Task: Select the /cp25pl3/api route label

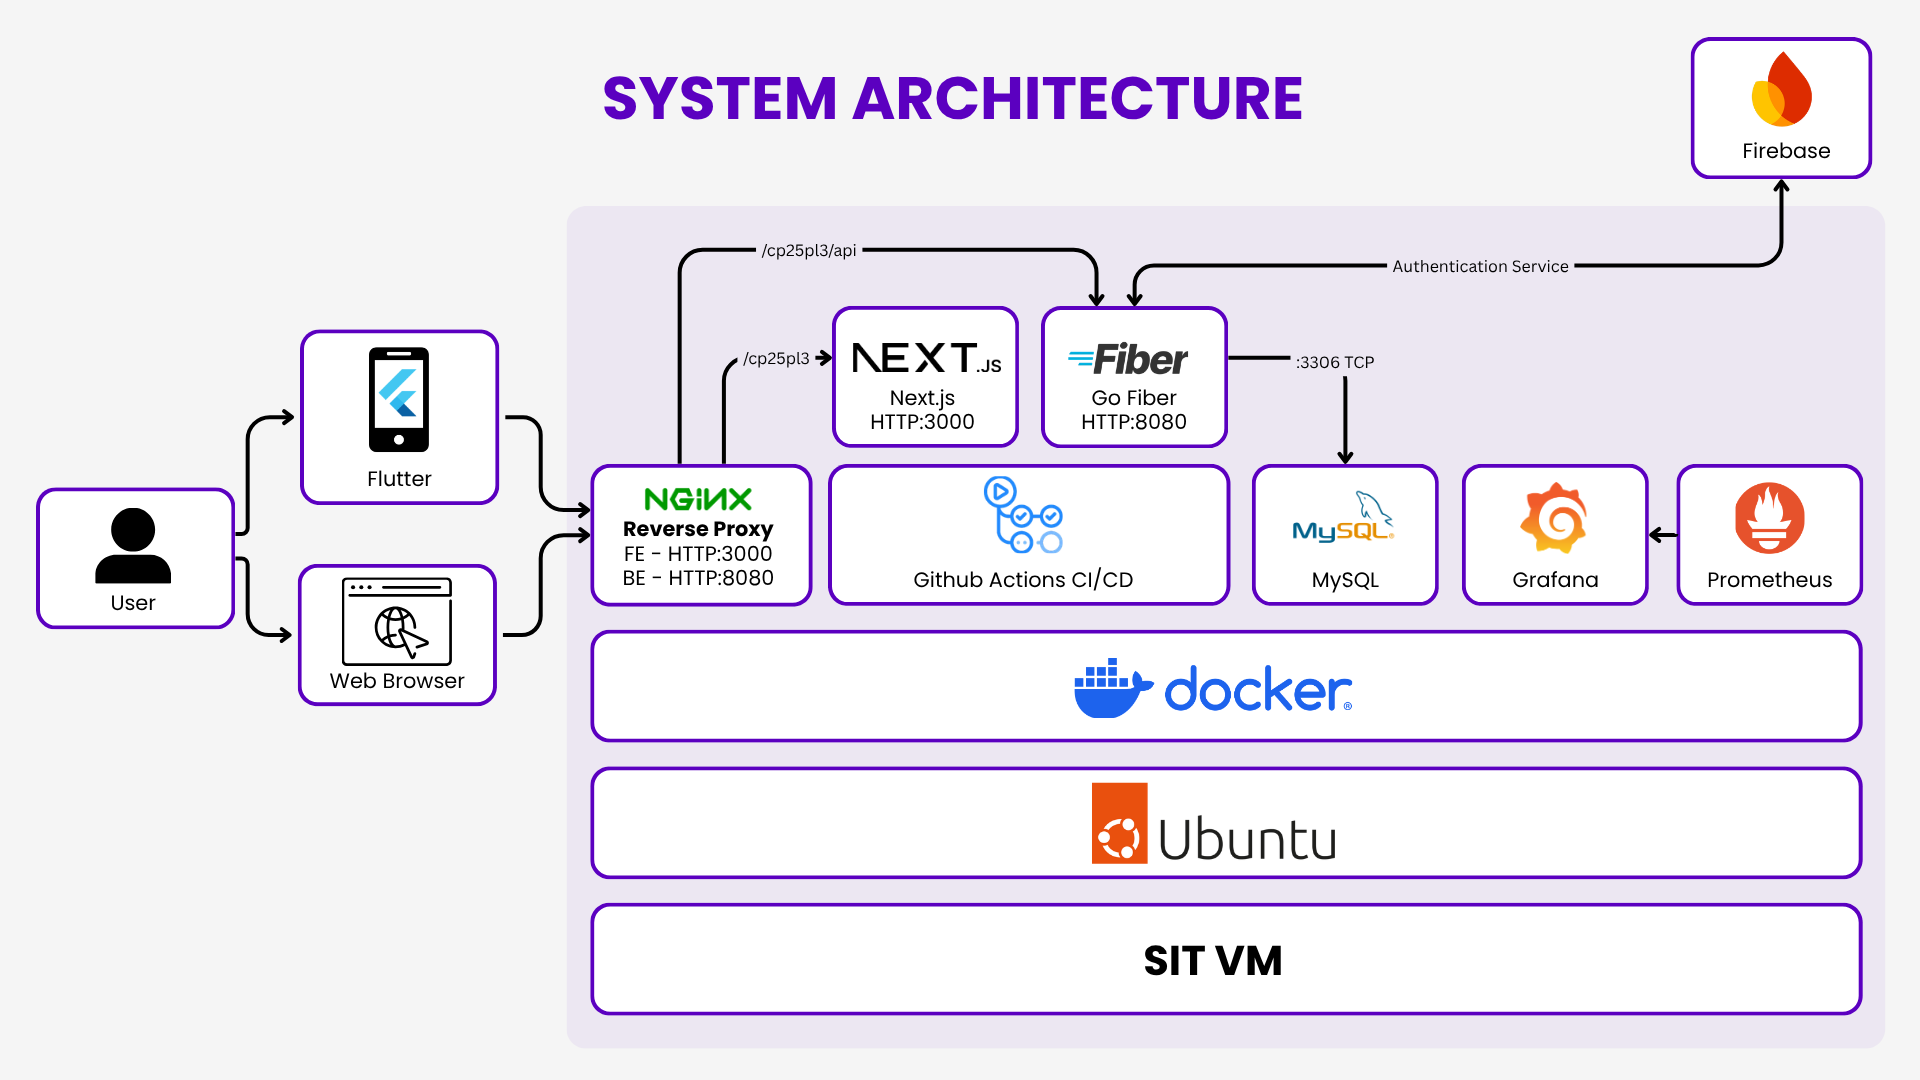Action: (x=809, y=250)
